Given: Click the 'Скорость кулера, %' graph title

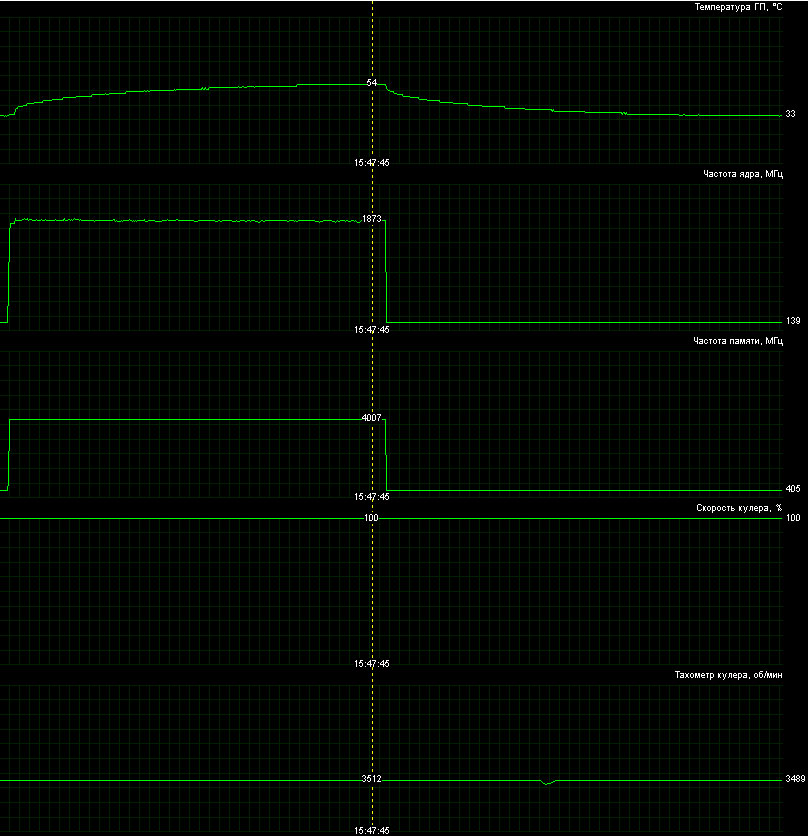Looking at the screenshot, I should 739,508.
